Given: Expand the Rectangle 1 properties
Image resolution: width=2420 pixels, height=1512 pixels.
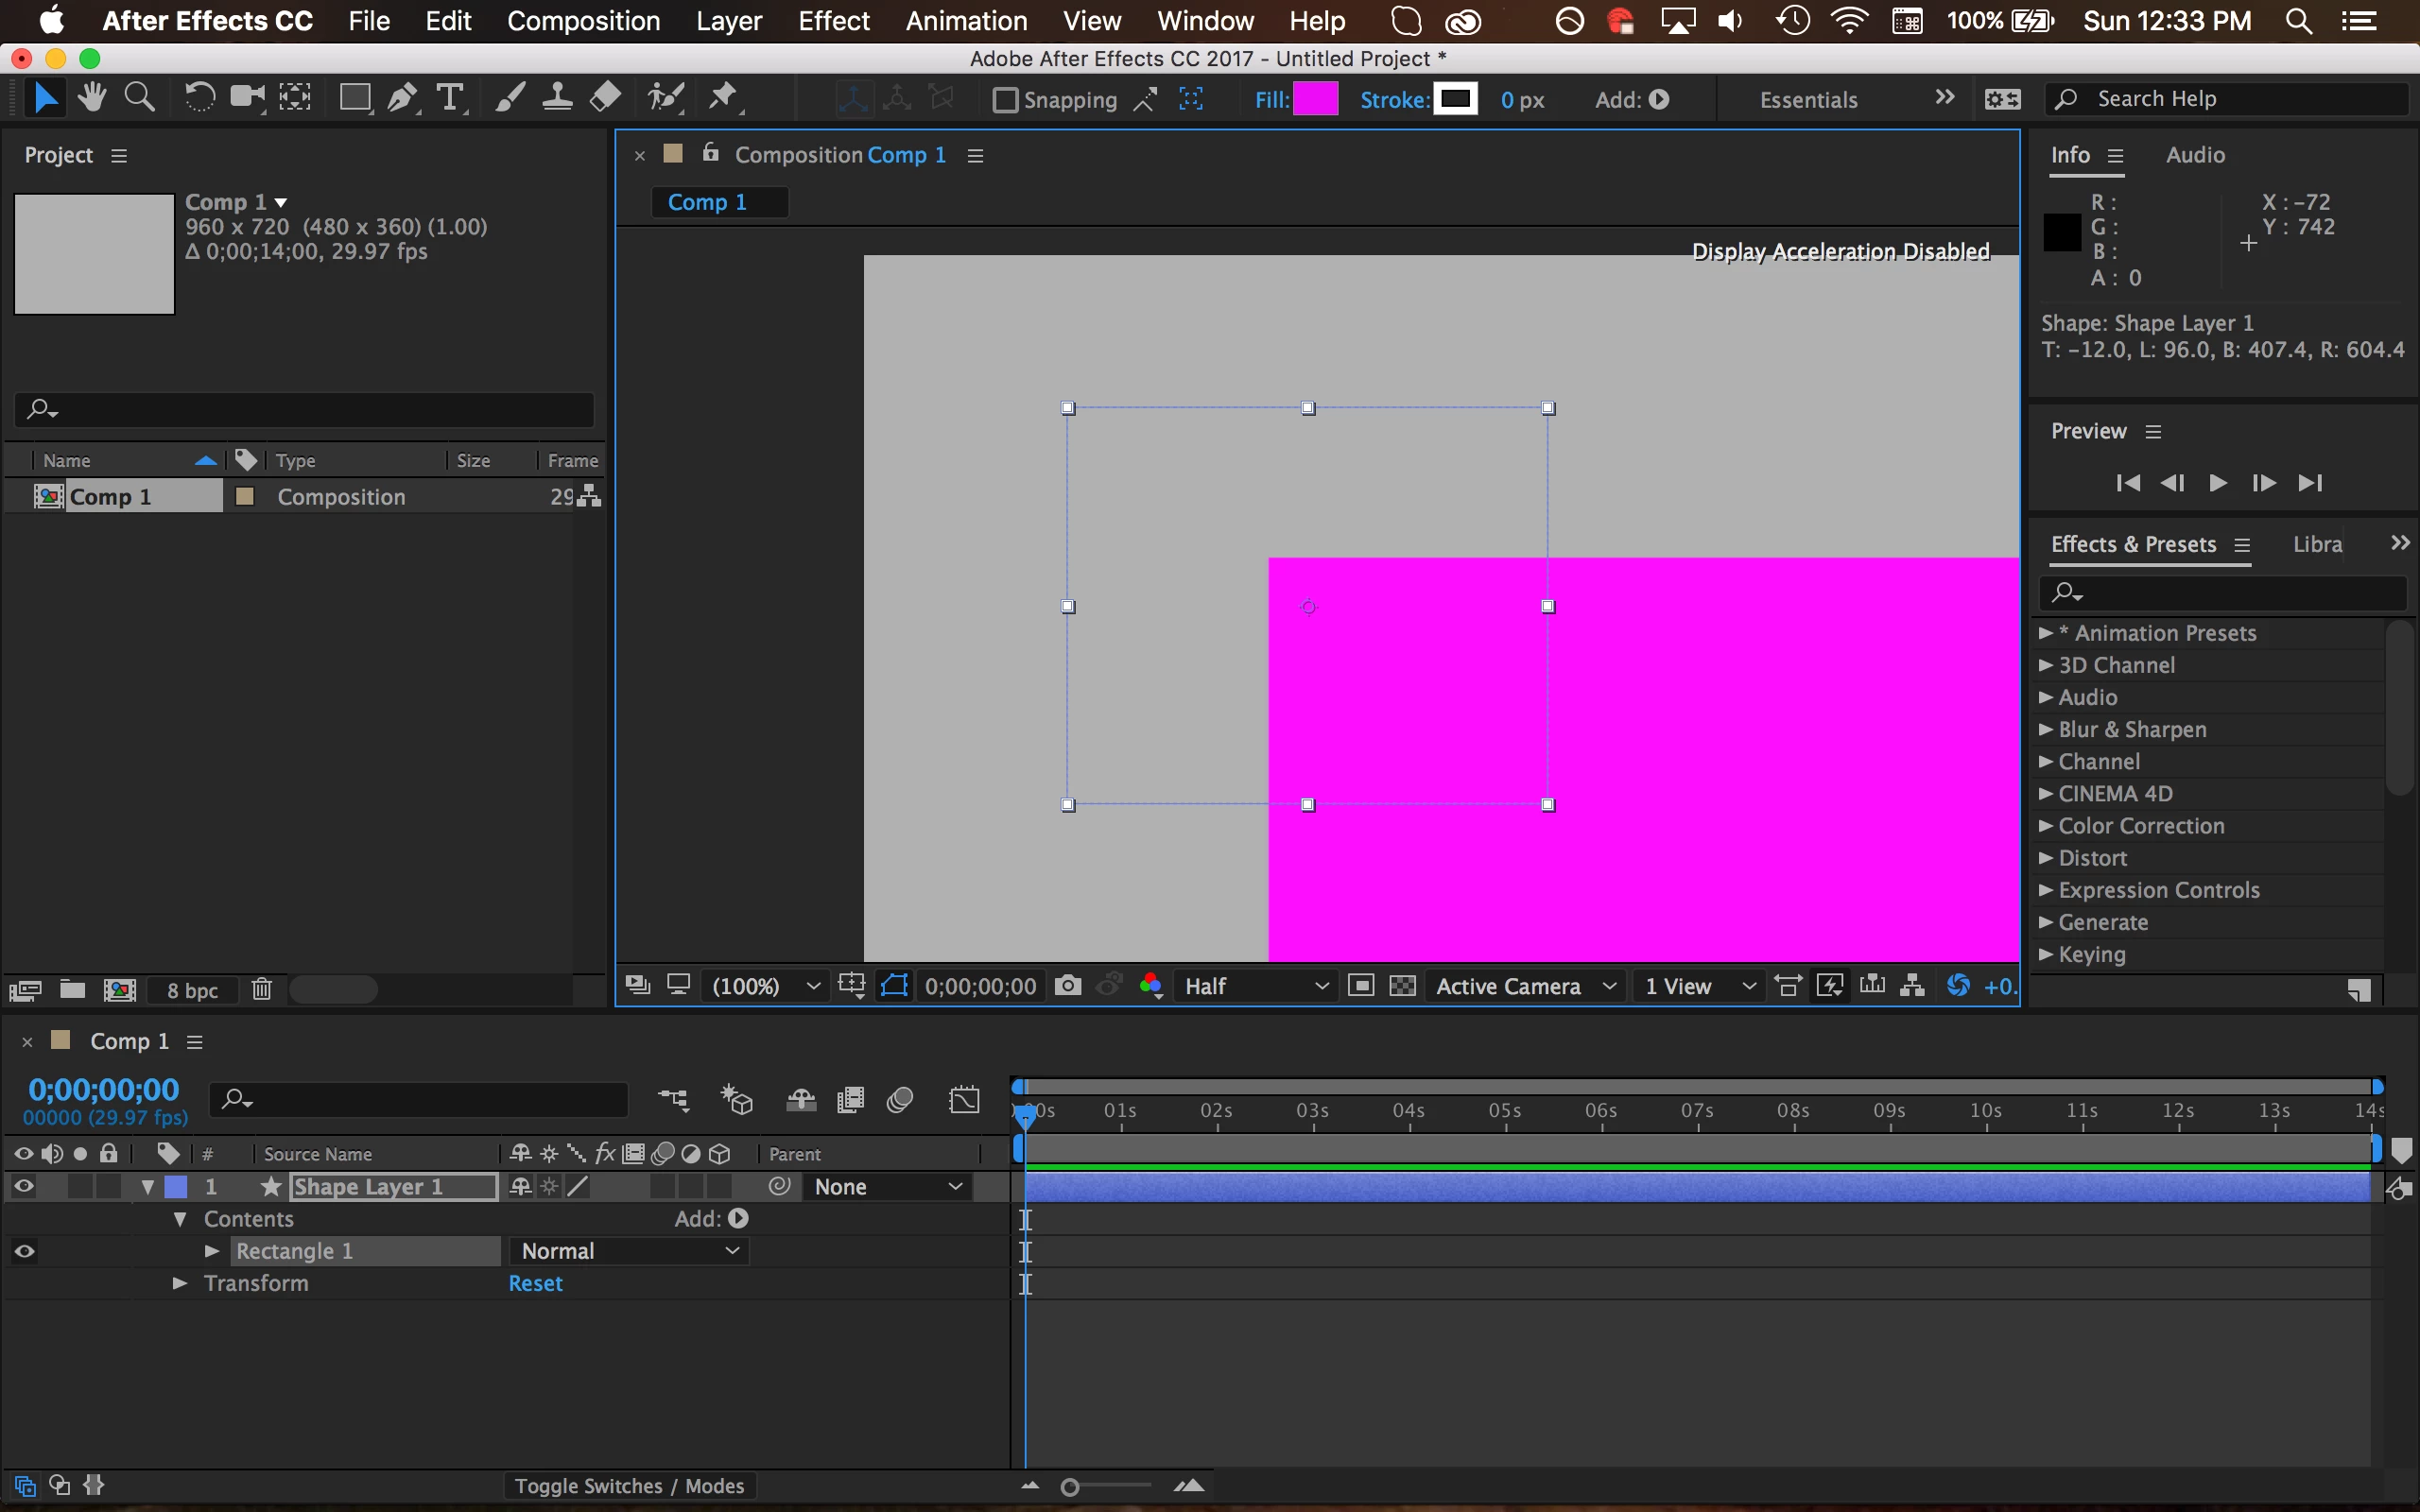Looking at the screenshot, I should (x=212, y=1251).
